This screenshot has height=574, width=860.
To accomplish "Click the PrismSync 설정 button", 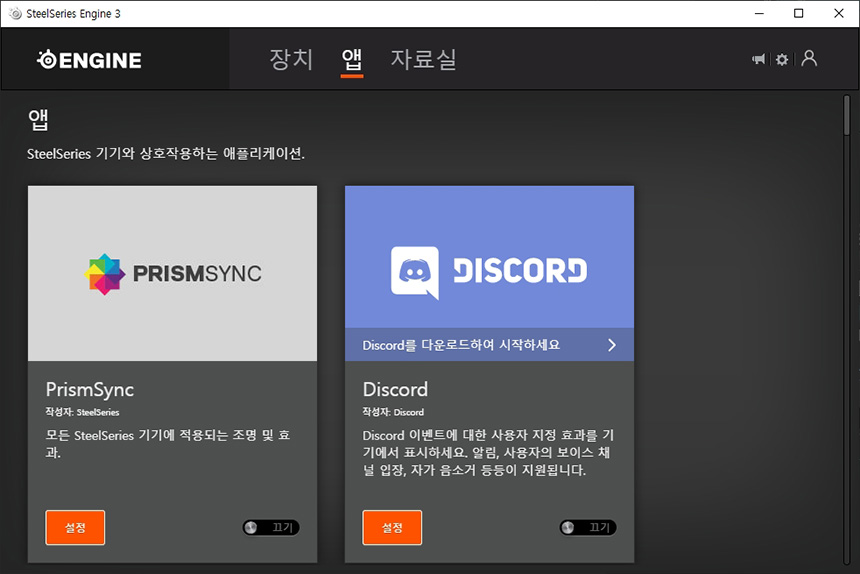I will tap(75, 527).
